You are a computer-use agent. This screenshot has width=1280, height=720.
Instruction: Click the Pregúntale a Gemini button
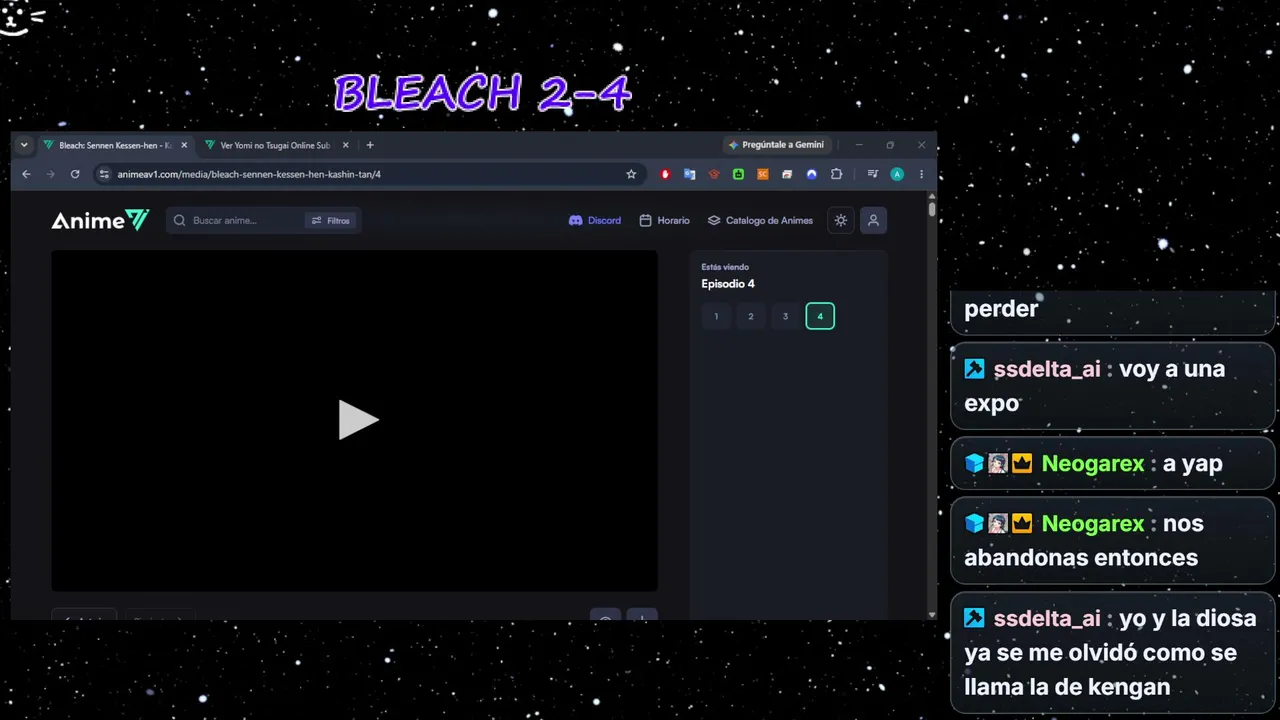pos(777,145)
